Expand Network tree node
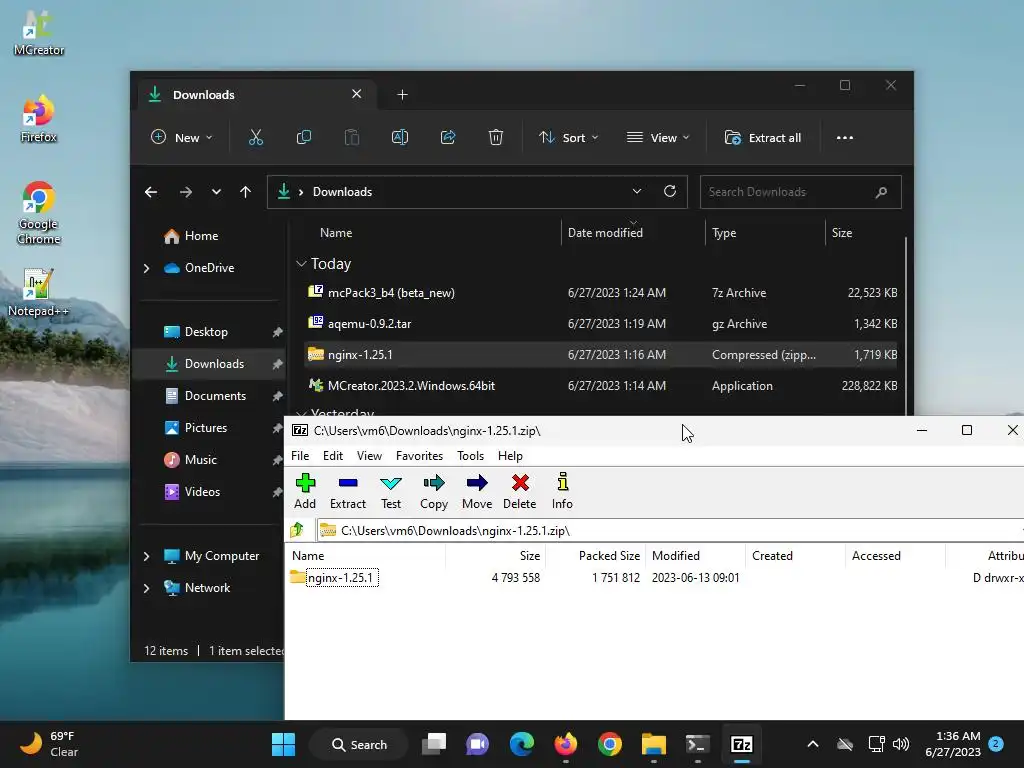Image resolution: width=1024 pixels, height=768 pixels. (146, 588)
